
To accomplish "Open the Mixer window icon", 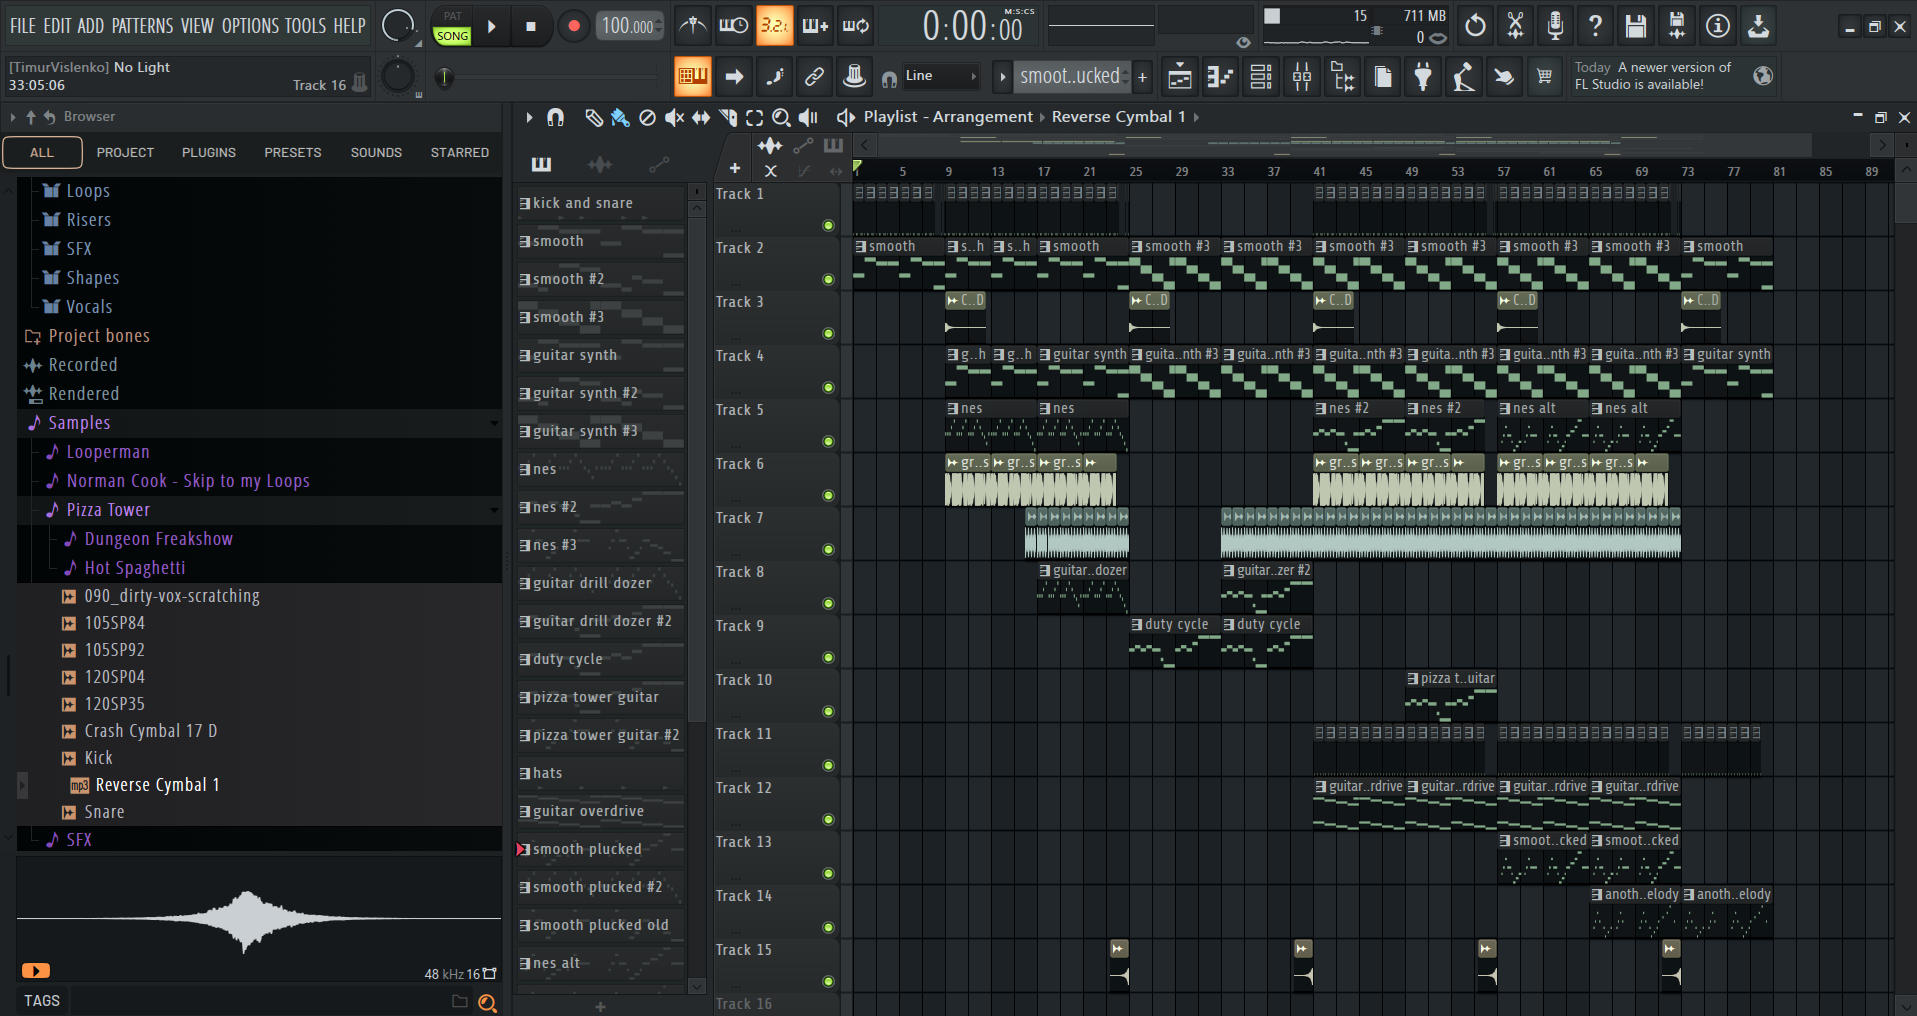I will (x=1302, y=77).
